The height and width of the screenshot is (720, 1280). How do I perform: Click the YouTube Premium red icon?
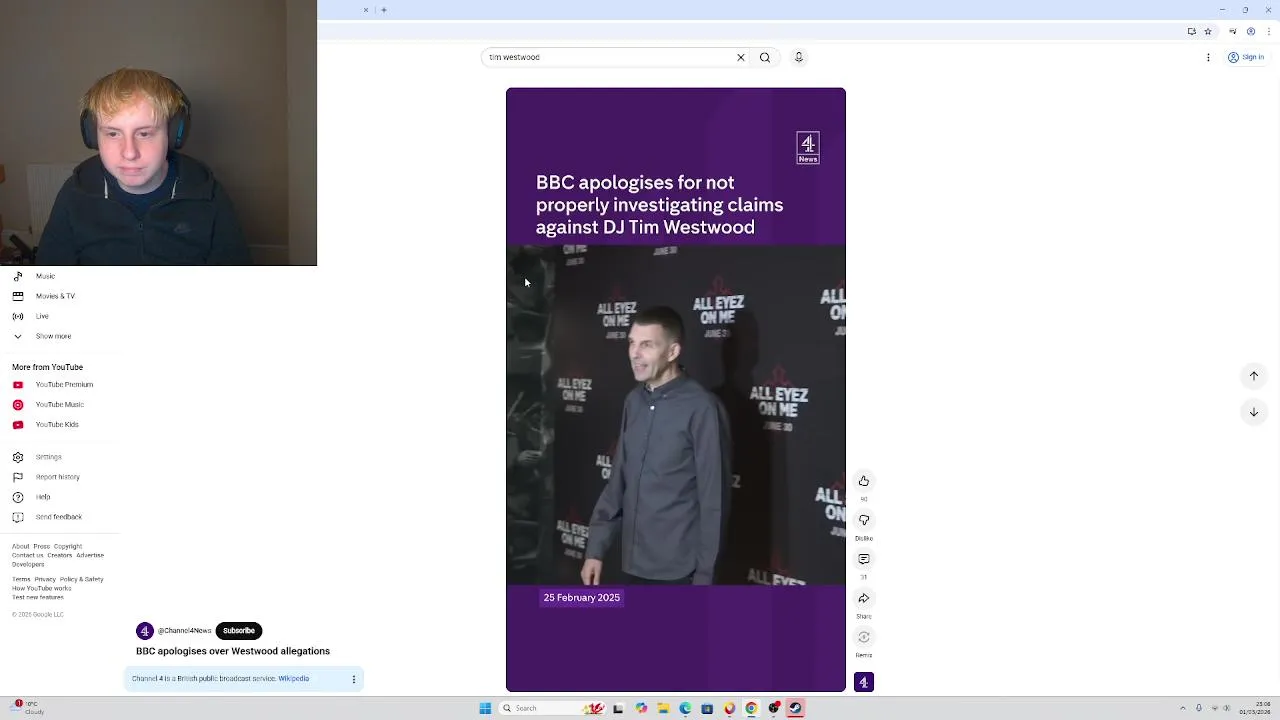pos(18,384)
